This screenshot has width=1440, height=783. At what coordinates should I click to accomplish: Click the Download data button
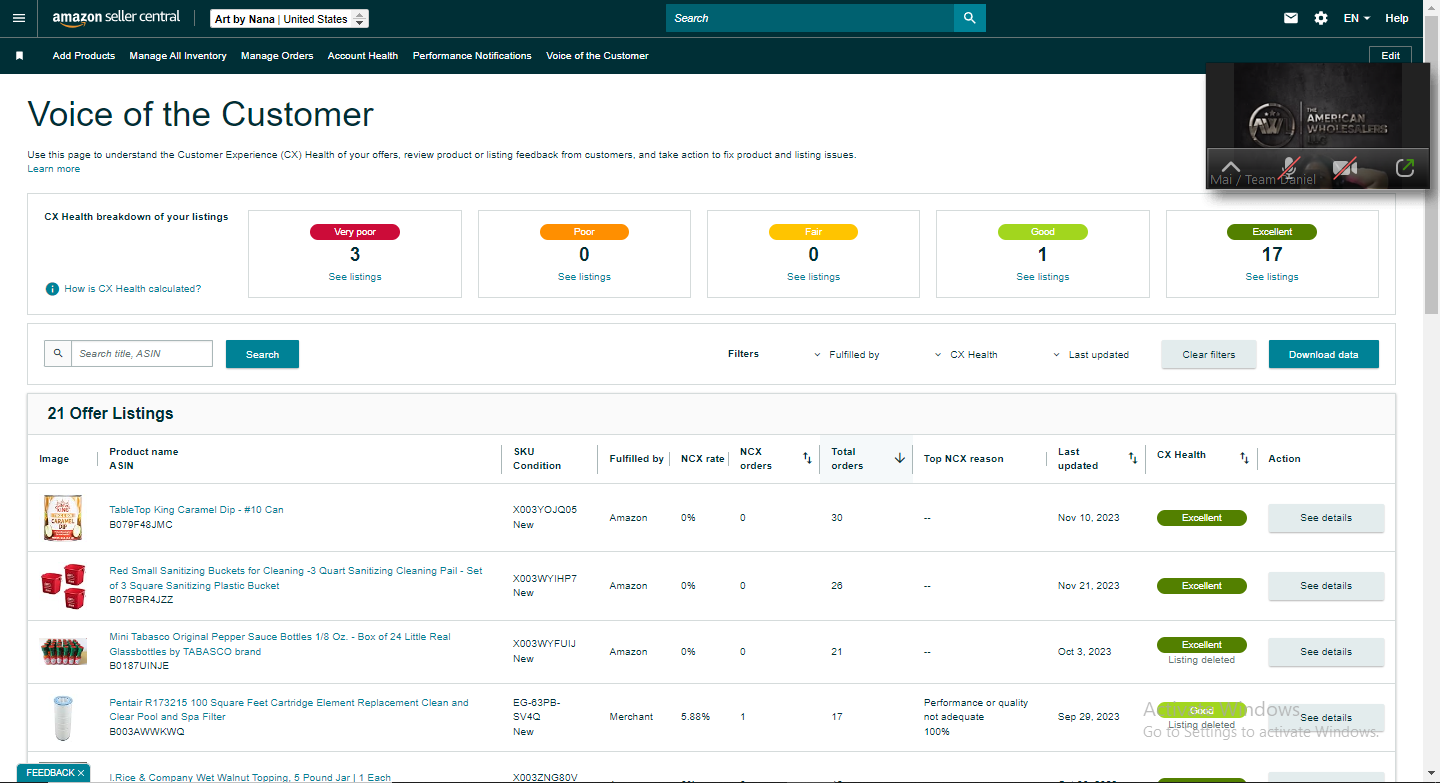[1324, 354]
